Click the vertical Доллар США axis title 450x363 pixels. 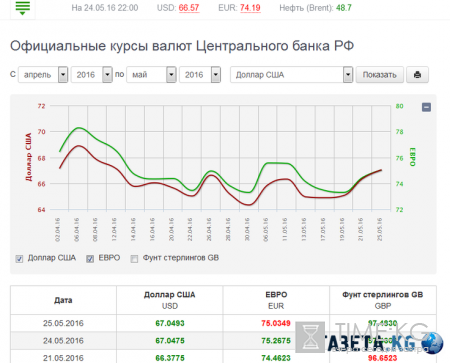[x=29, y=157]
